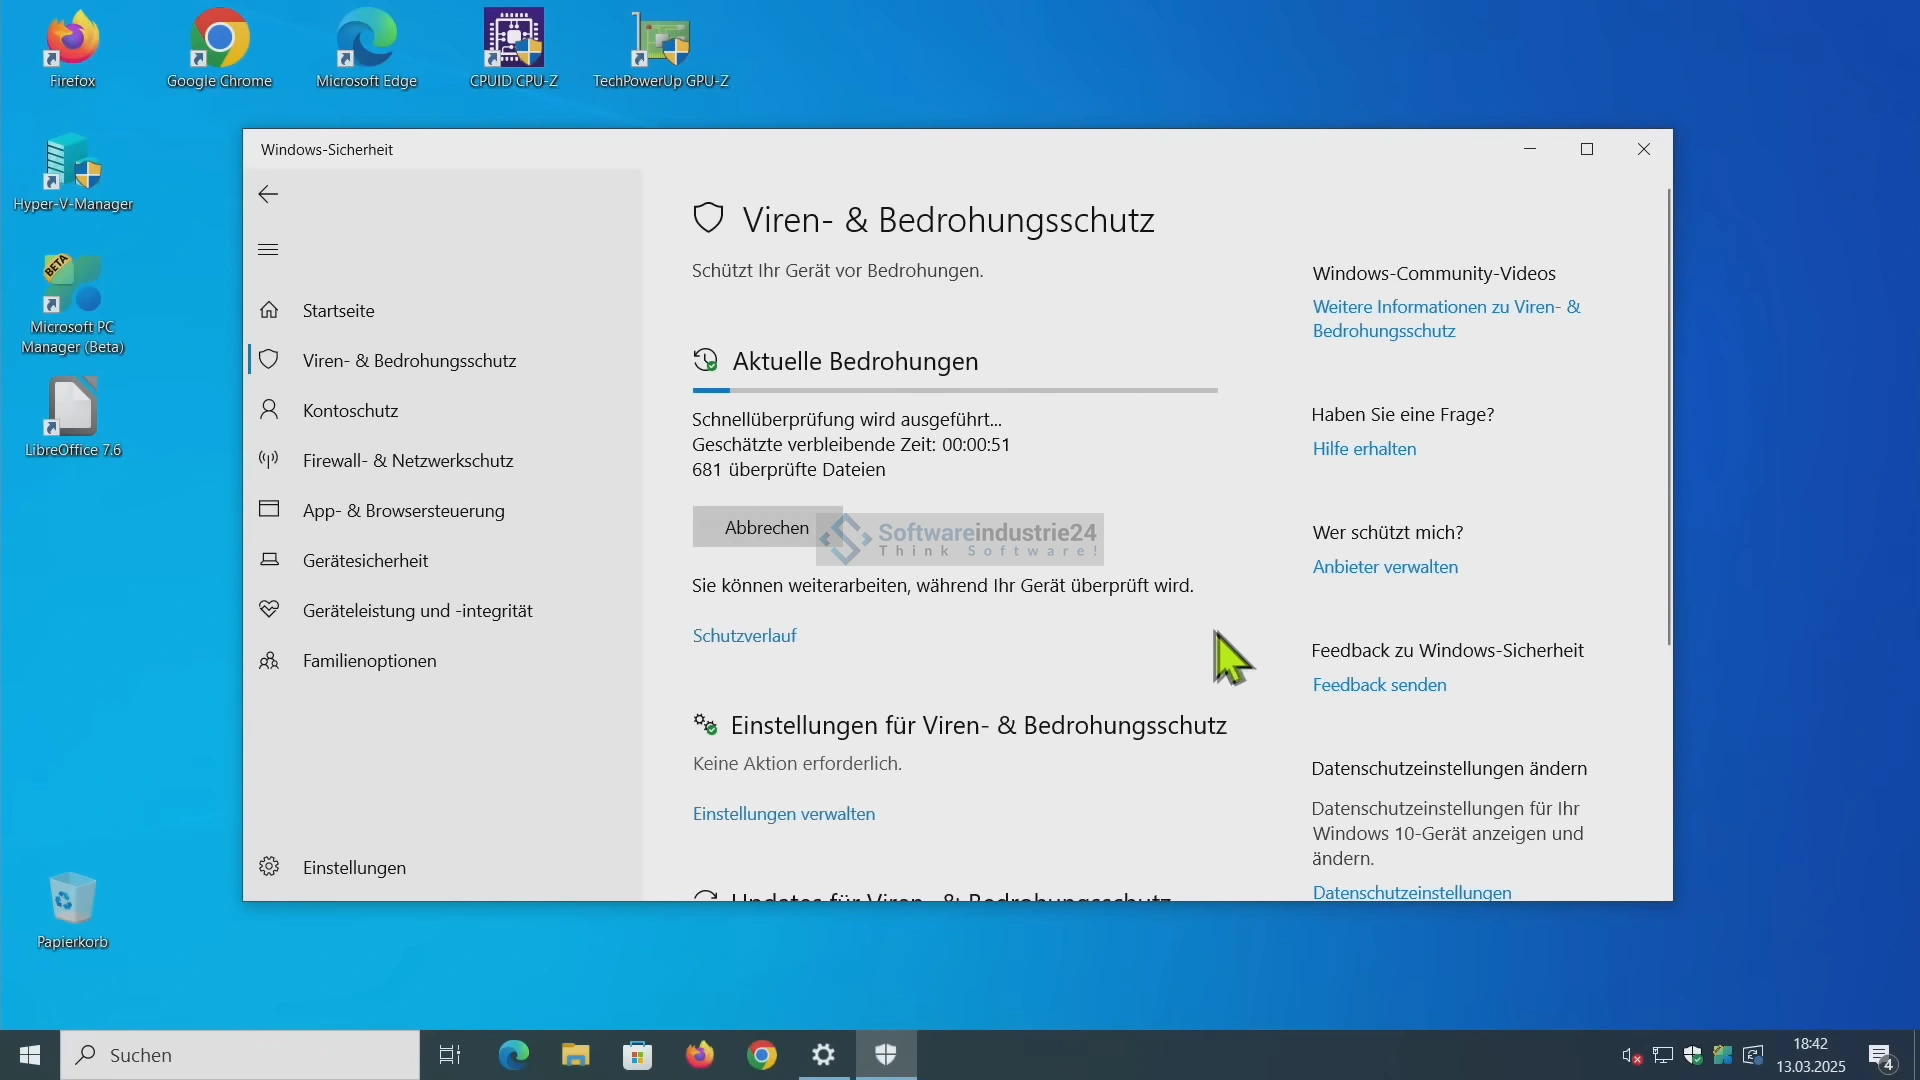Click the Einstellungen gear icon in sidebar
Screen dimensions: 1920x1080
(x=269, y=867)
